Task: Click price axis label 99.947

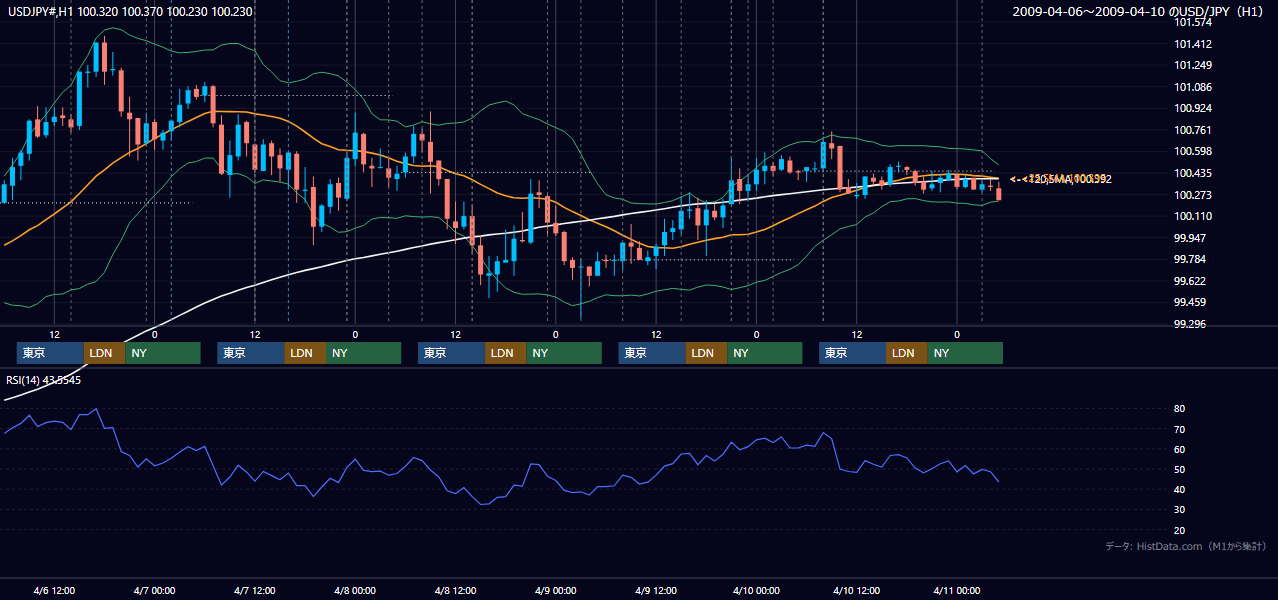Action: pos(1190,238)
